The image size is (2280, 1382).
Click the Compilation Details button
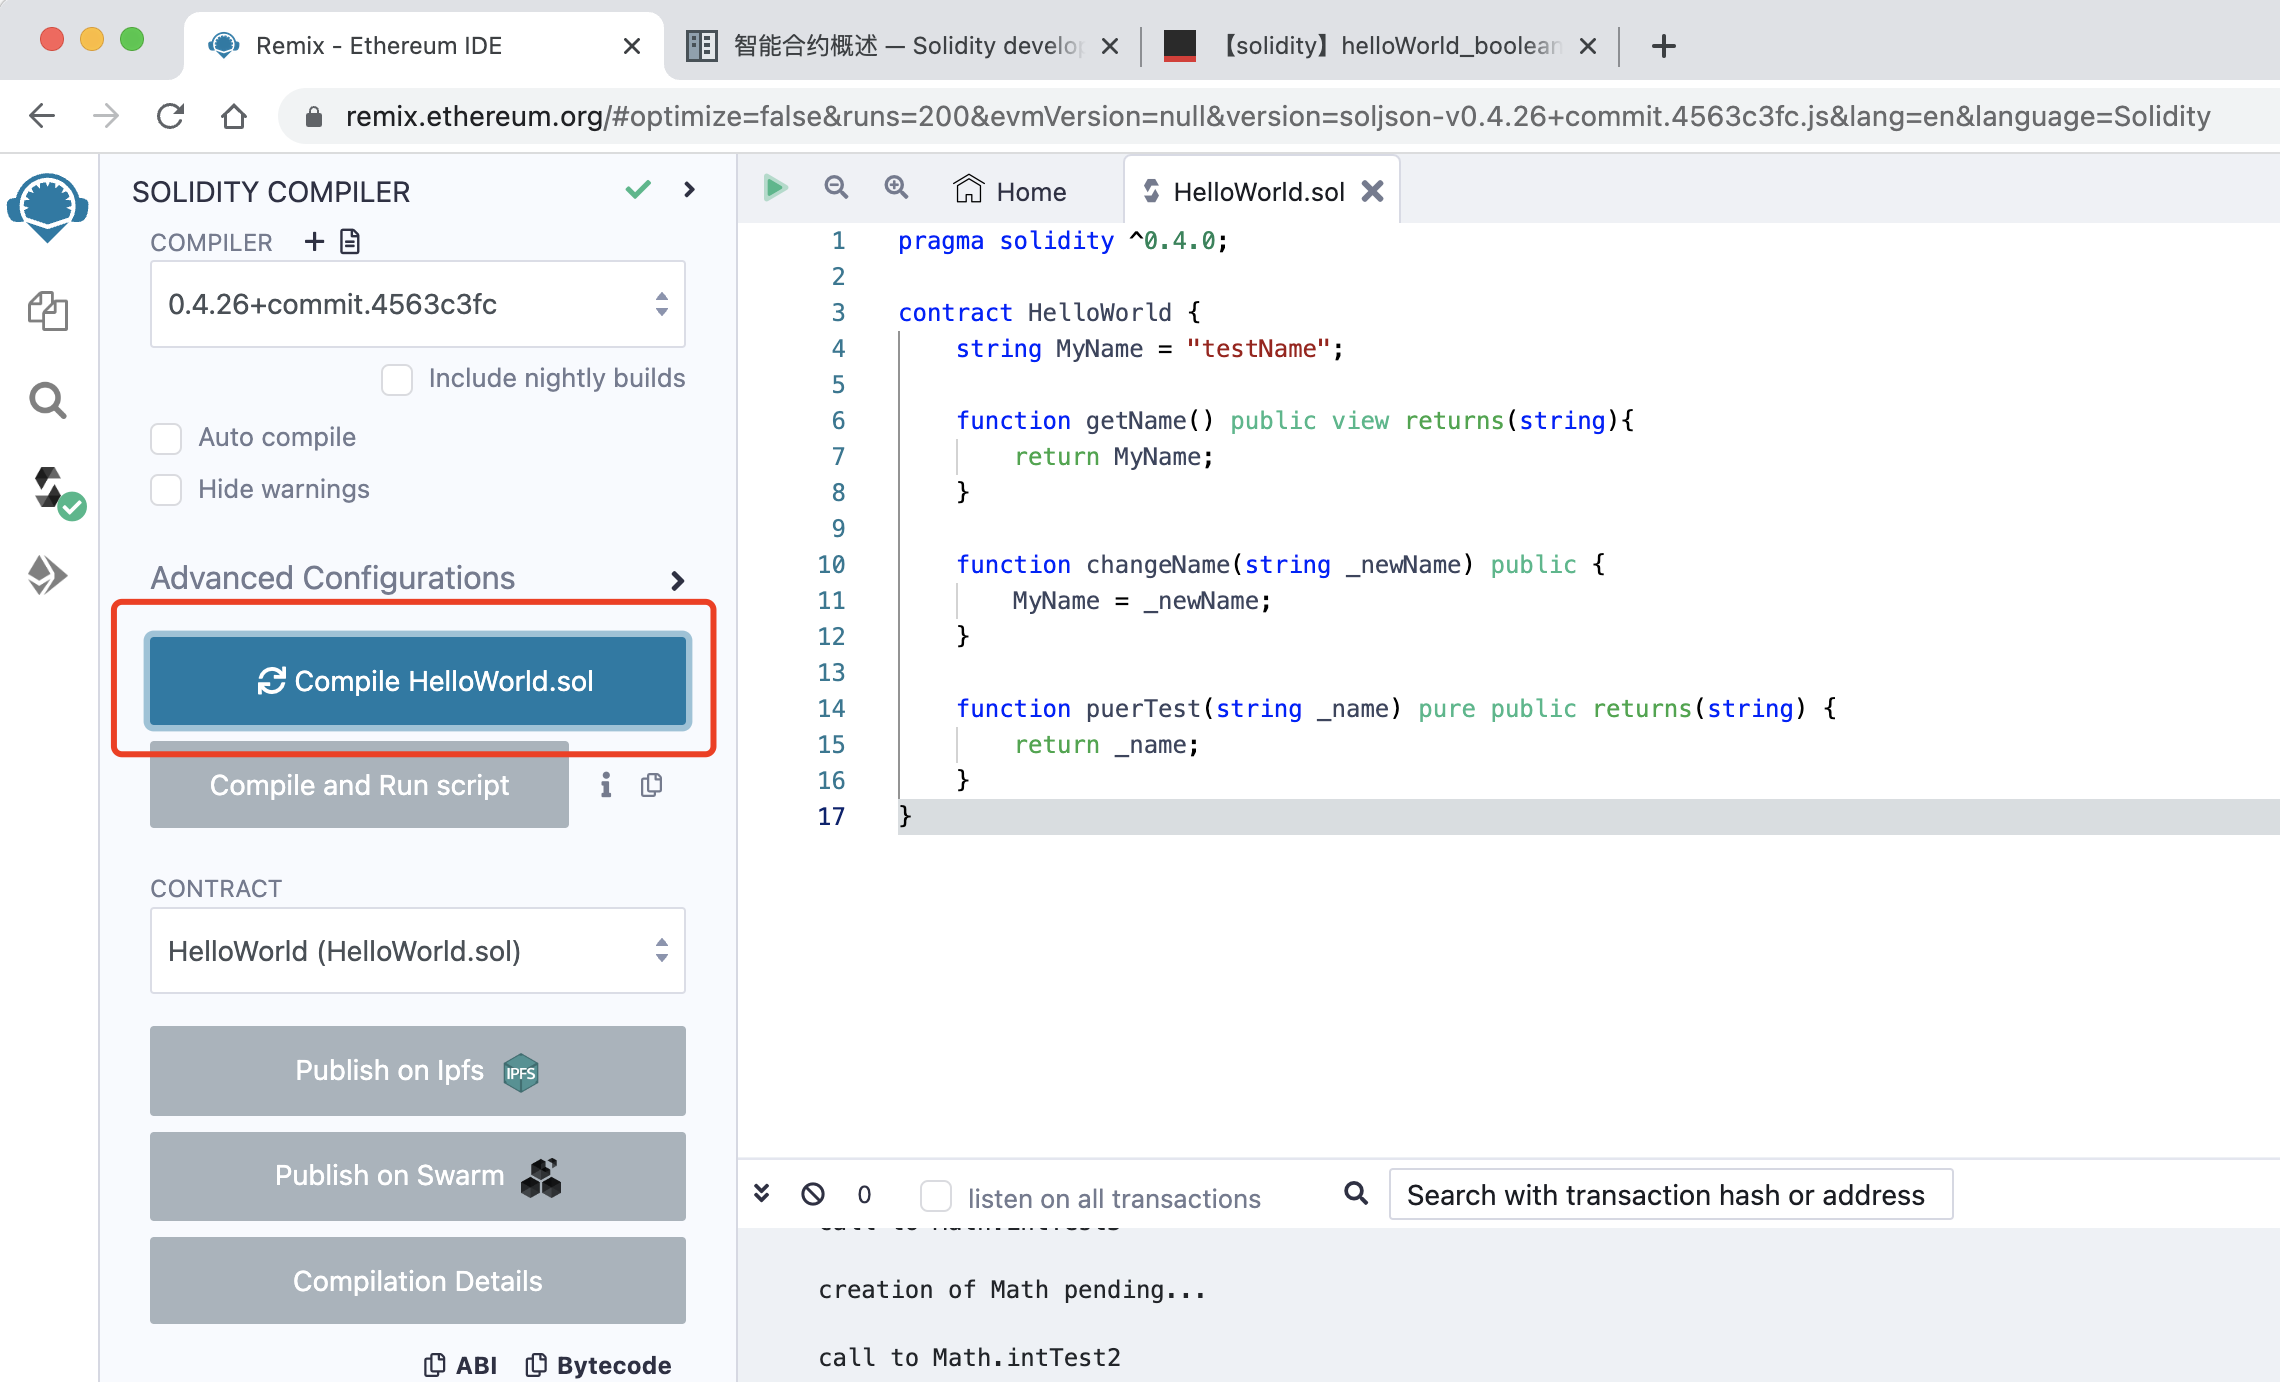415,1279
